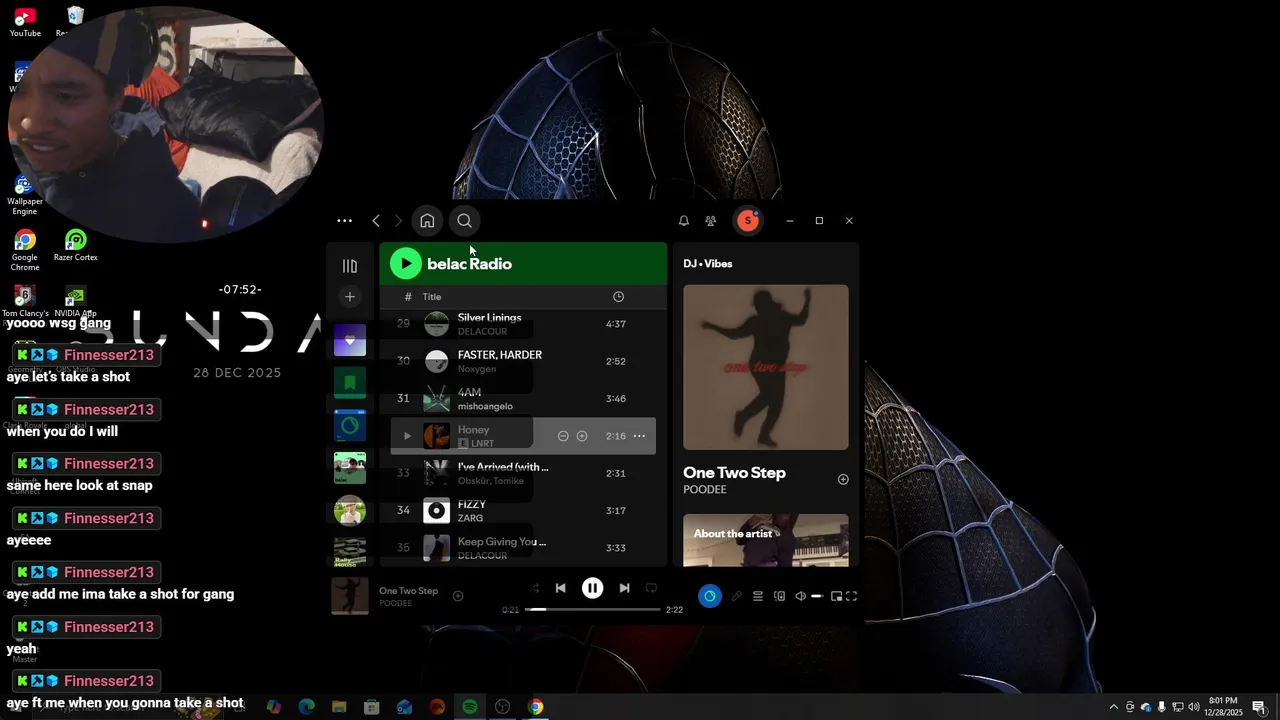Viewport: 1280px width, 720px height.
Task: Skip to next track
Action: point(624,588)
